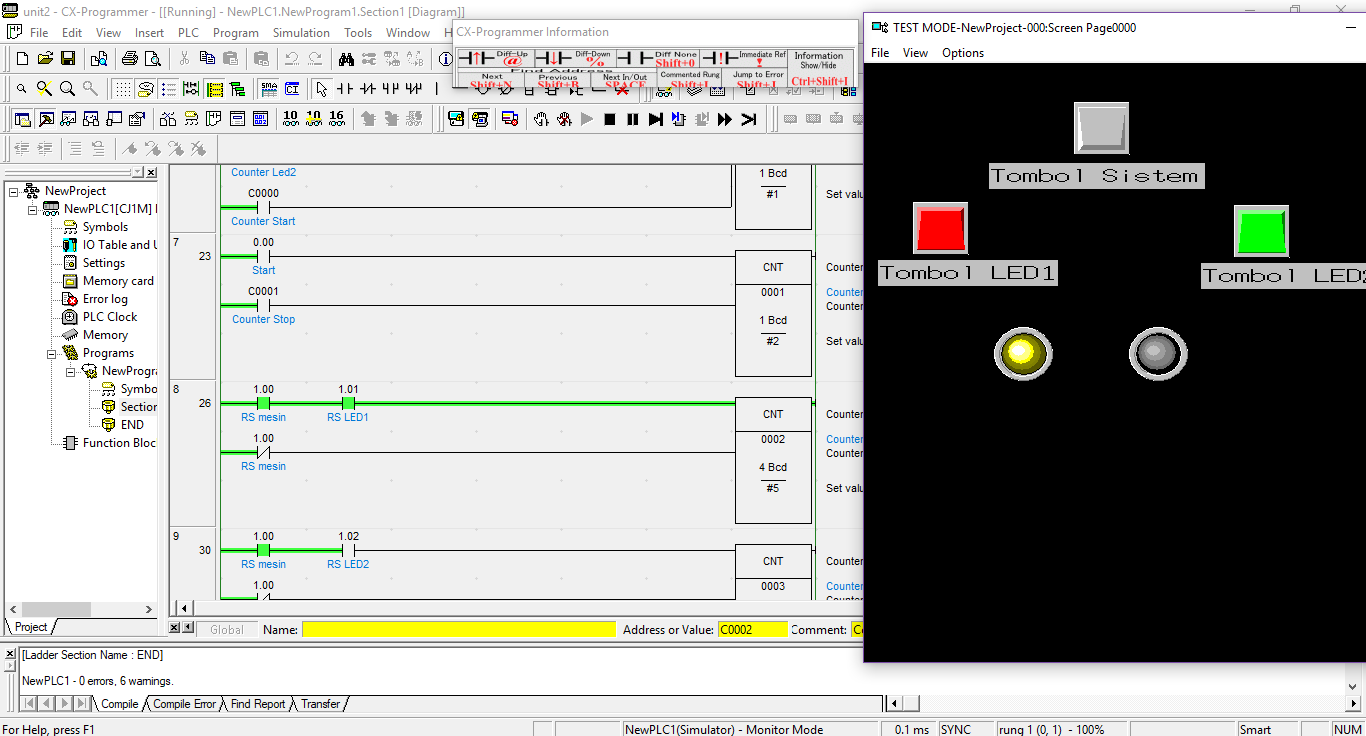This screenshot has height=736, width=1366.
Task: Collapse the NewProgram tree node
Action: 71,371
